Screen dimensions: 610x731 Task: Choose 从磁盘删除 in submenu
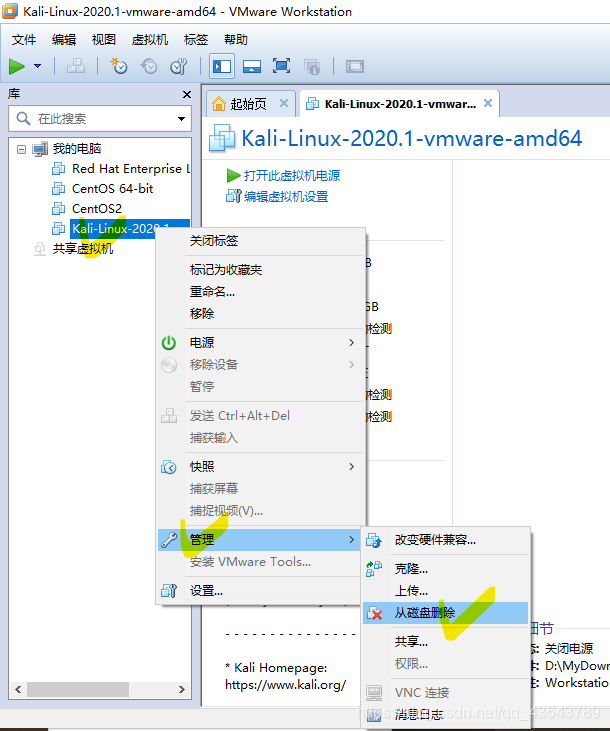pyautogui.click(x=425, y=613)
